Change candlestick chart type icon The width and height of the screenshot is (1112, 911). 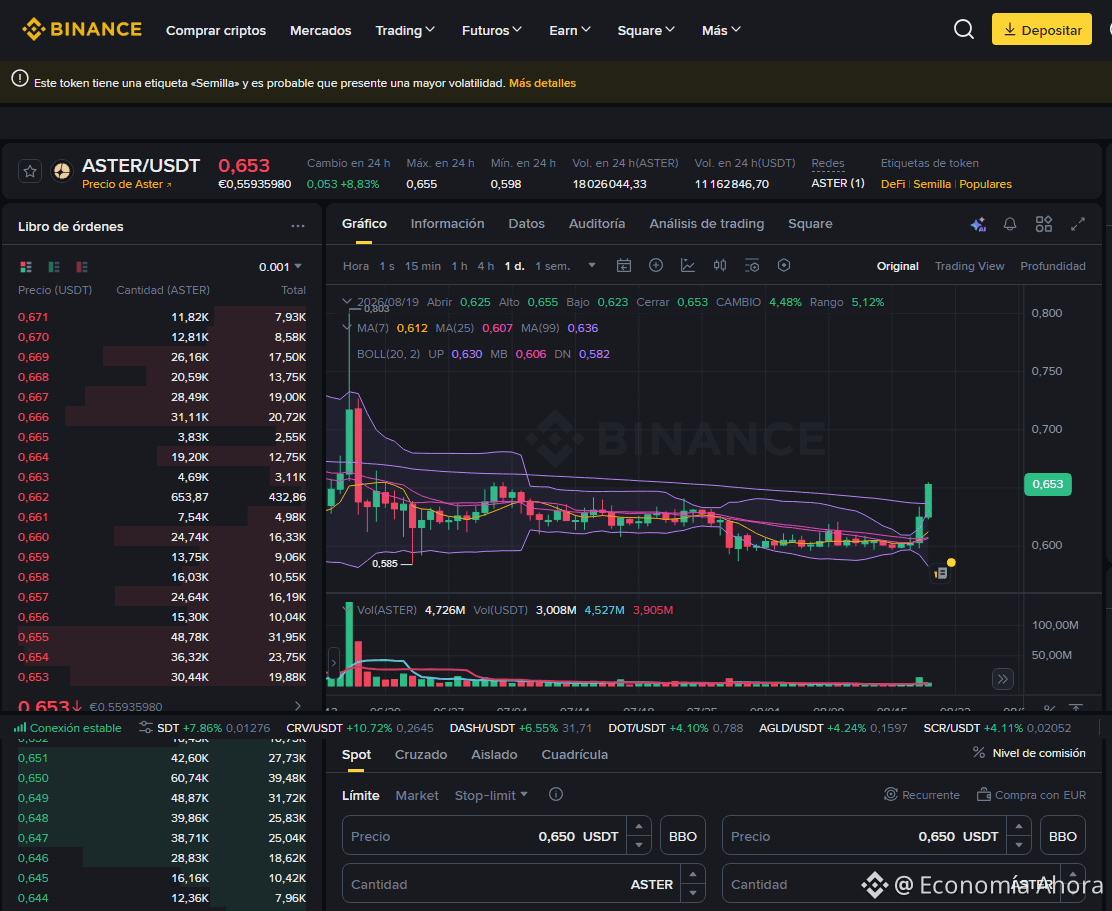pos(720,265)
